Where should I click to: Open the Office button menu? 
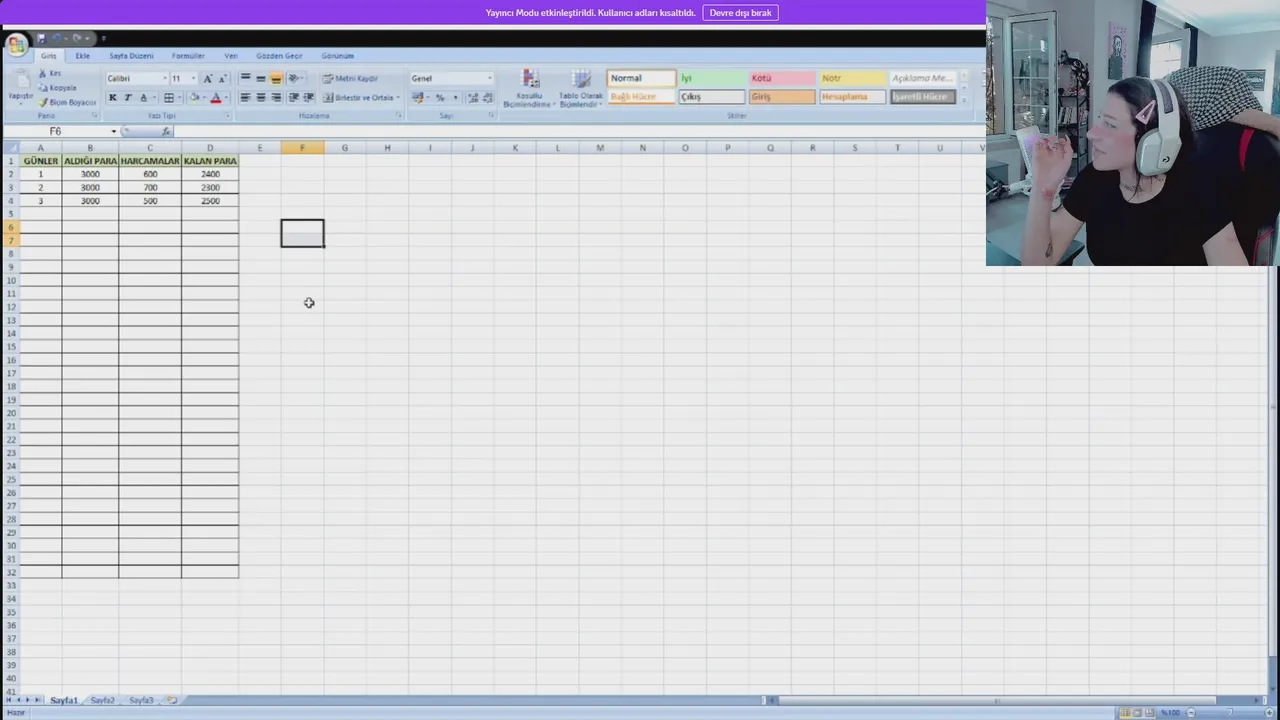point(16,45)
